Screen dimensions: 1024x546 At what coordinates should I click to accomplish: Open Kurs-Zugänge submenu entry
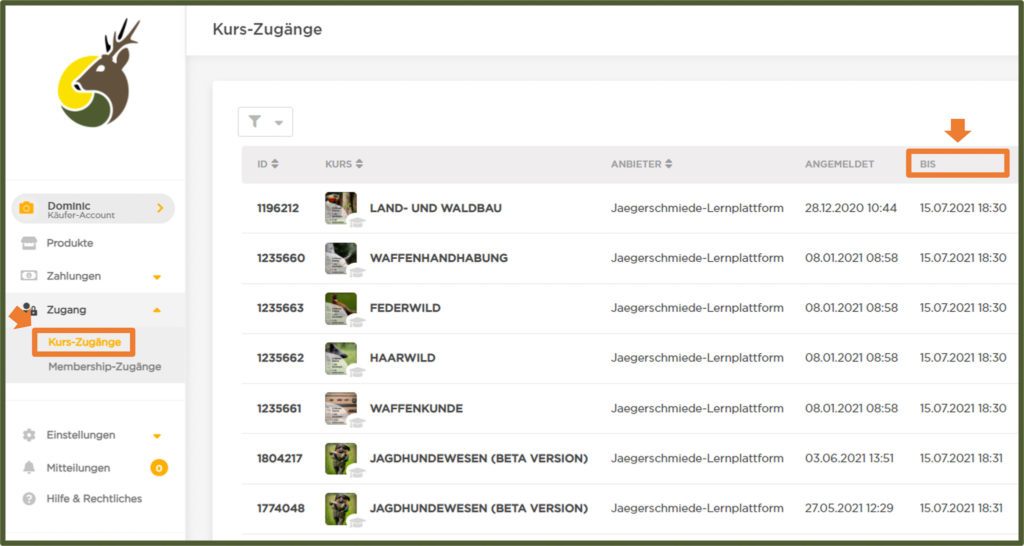(x=84, y=342)
